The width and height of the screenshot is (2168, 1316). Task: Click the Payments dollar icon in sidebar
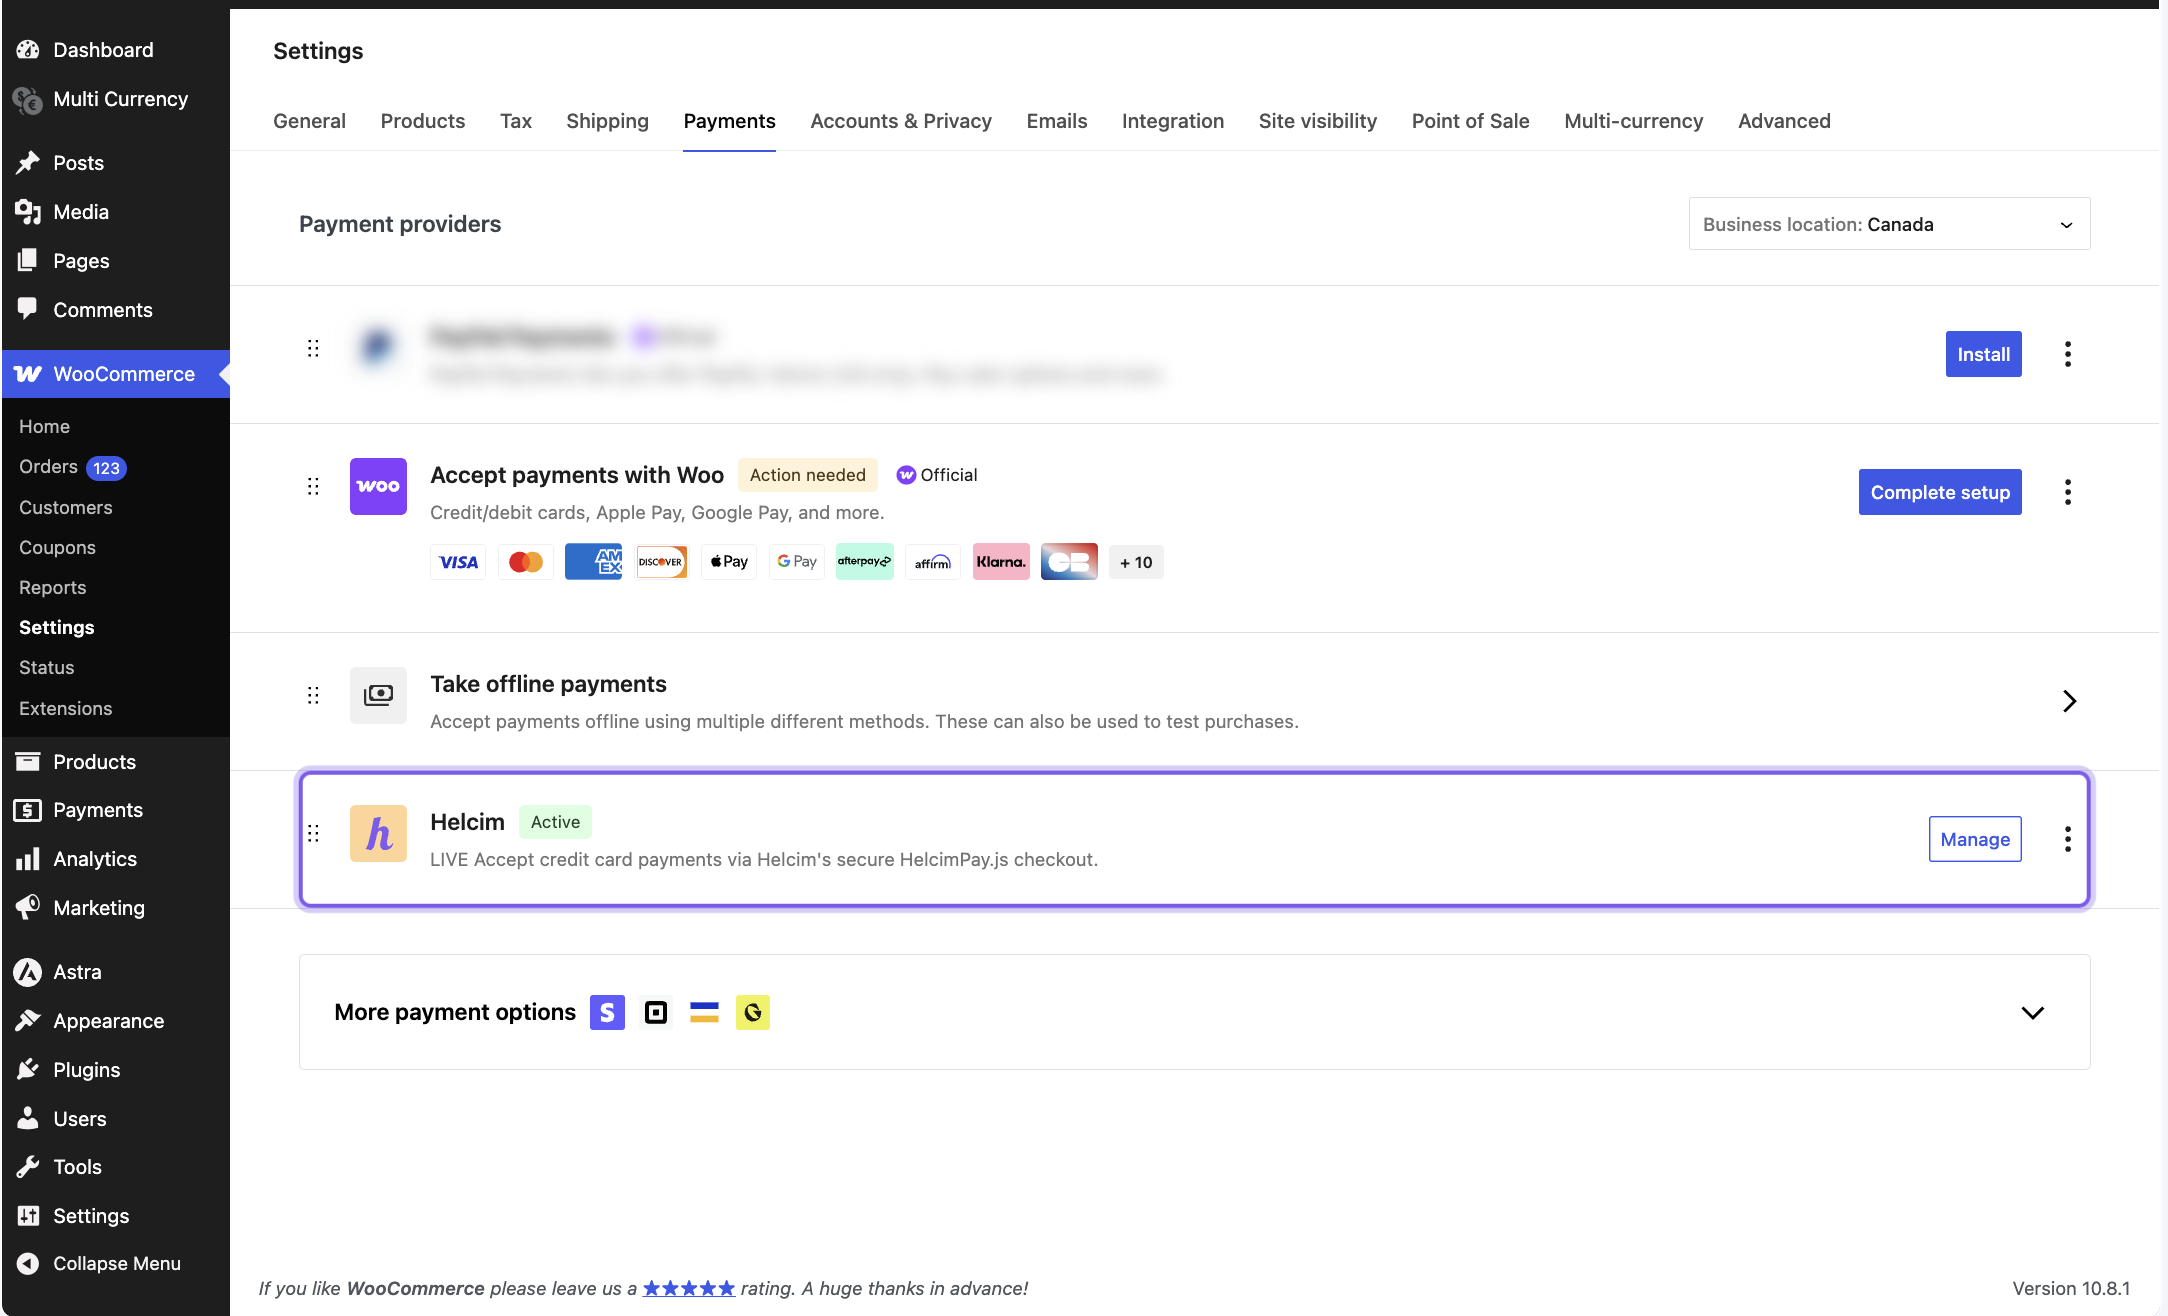pyautogui.click(x=28, y=810)
